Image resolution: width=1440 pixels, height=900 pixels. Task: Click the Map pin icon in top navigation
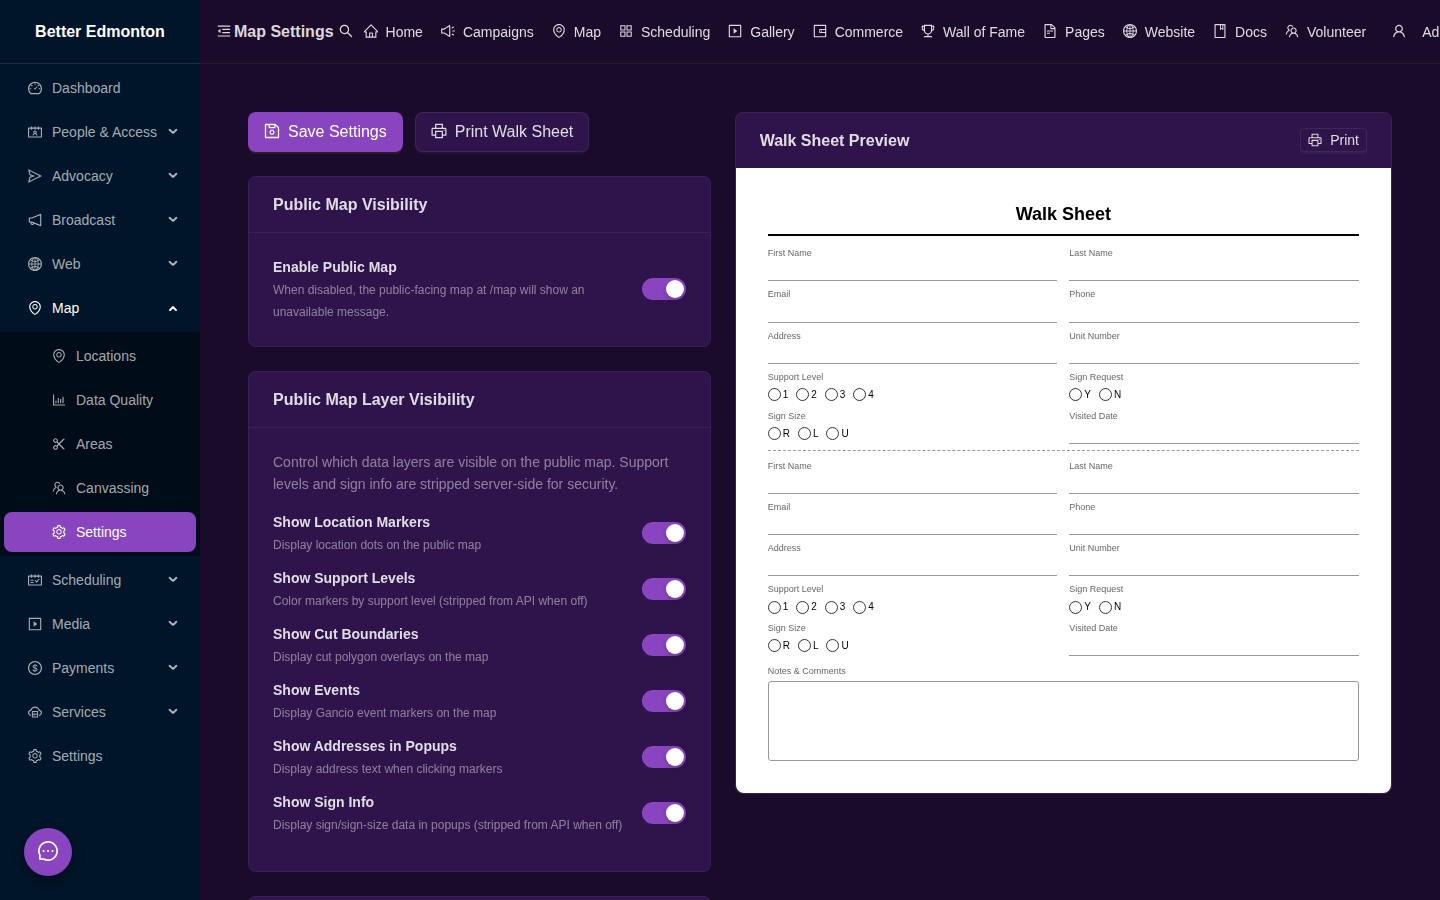point(559,31)
